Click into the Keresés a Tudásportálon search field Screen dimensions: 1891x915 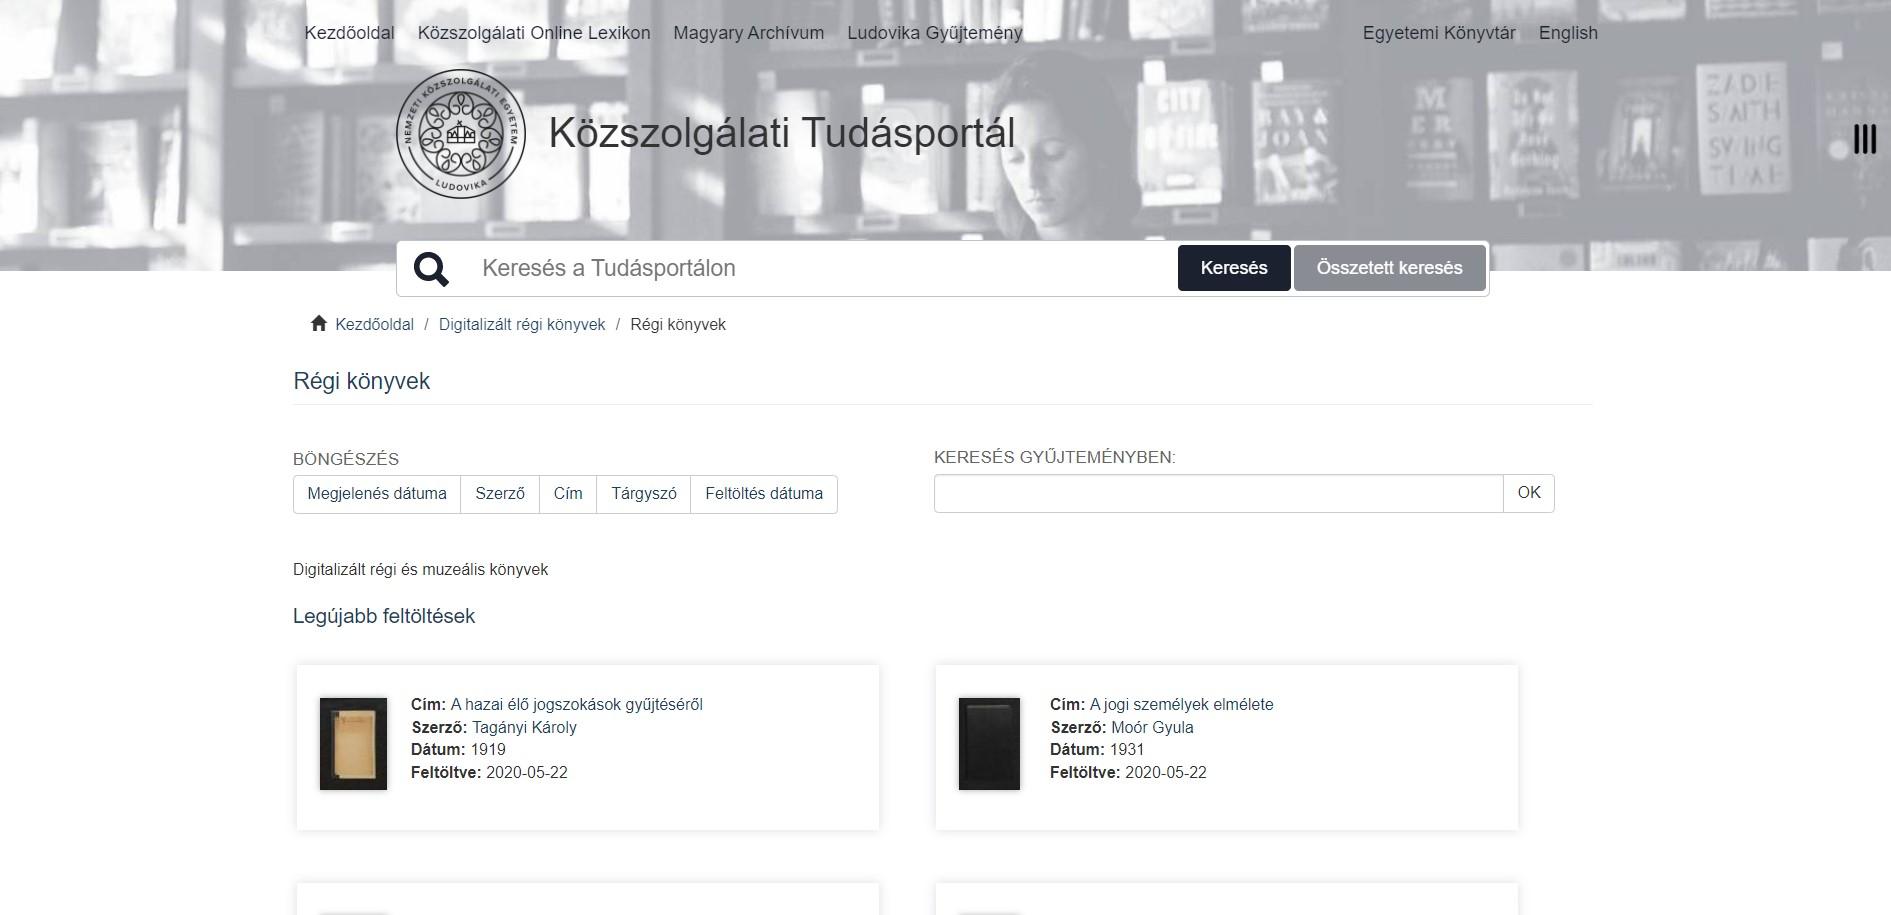tap(822, 268)
